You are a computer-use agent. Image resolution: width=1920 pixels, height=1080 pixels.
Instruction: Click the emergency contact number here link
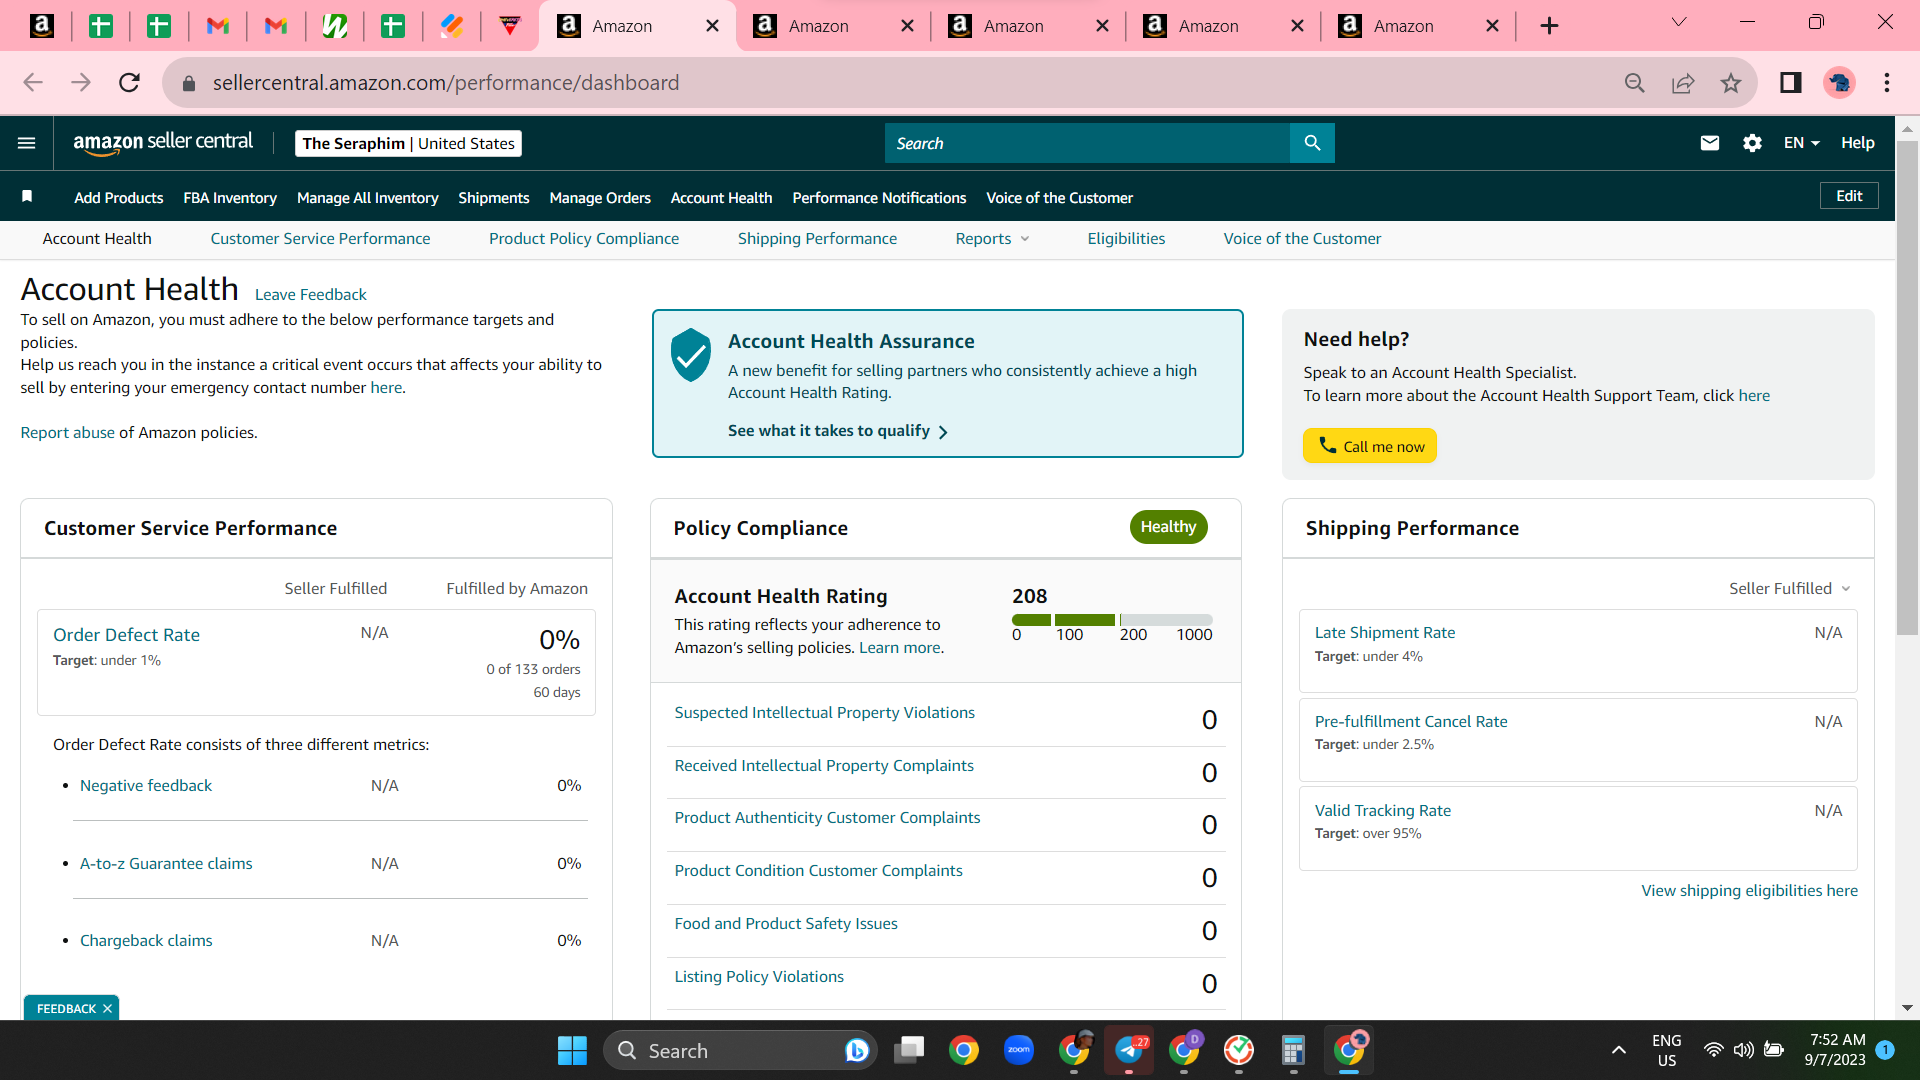click(385, 388)
